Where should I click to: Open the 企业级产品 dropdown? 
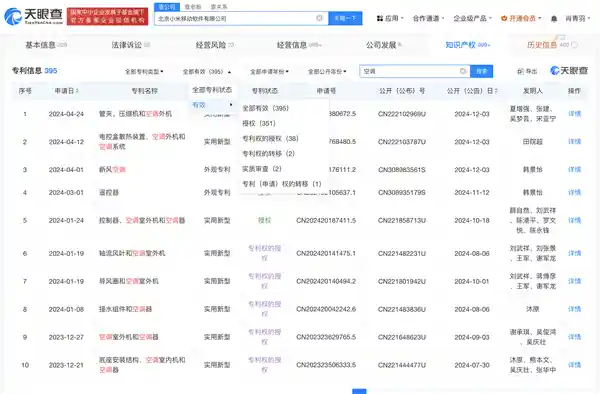473,18
